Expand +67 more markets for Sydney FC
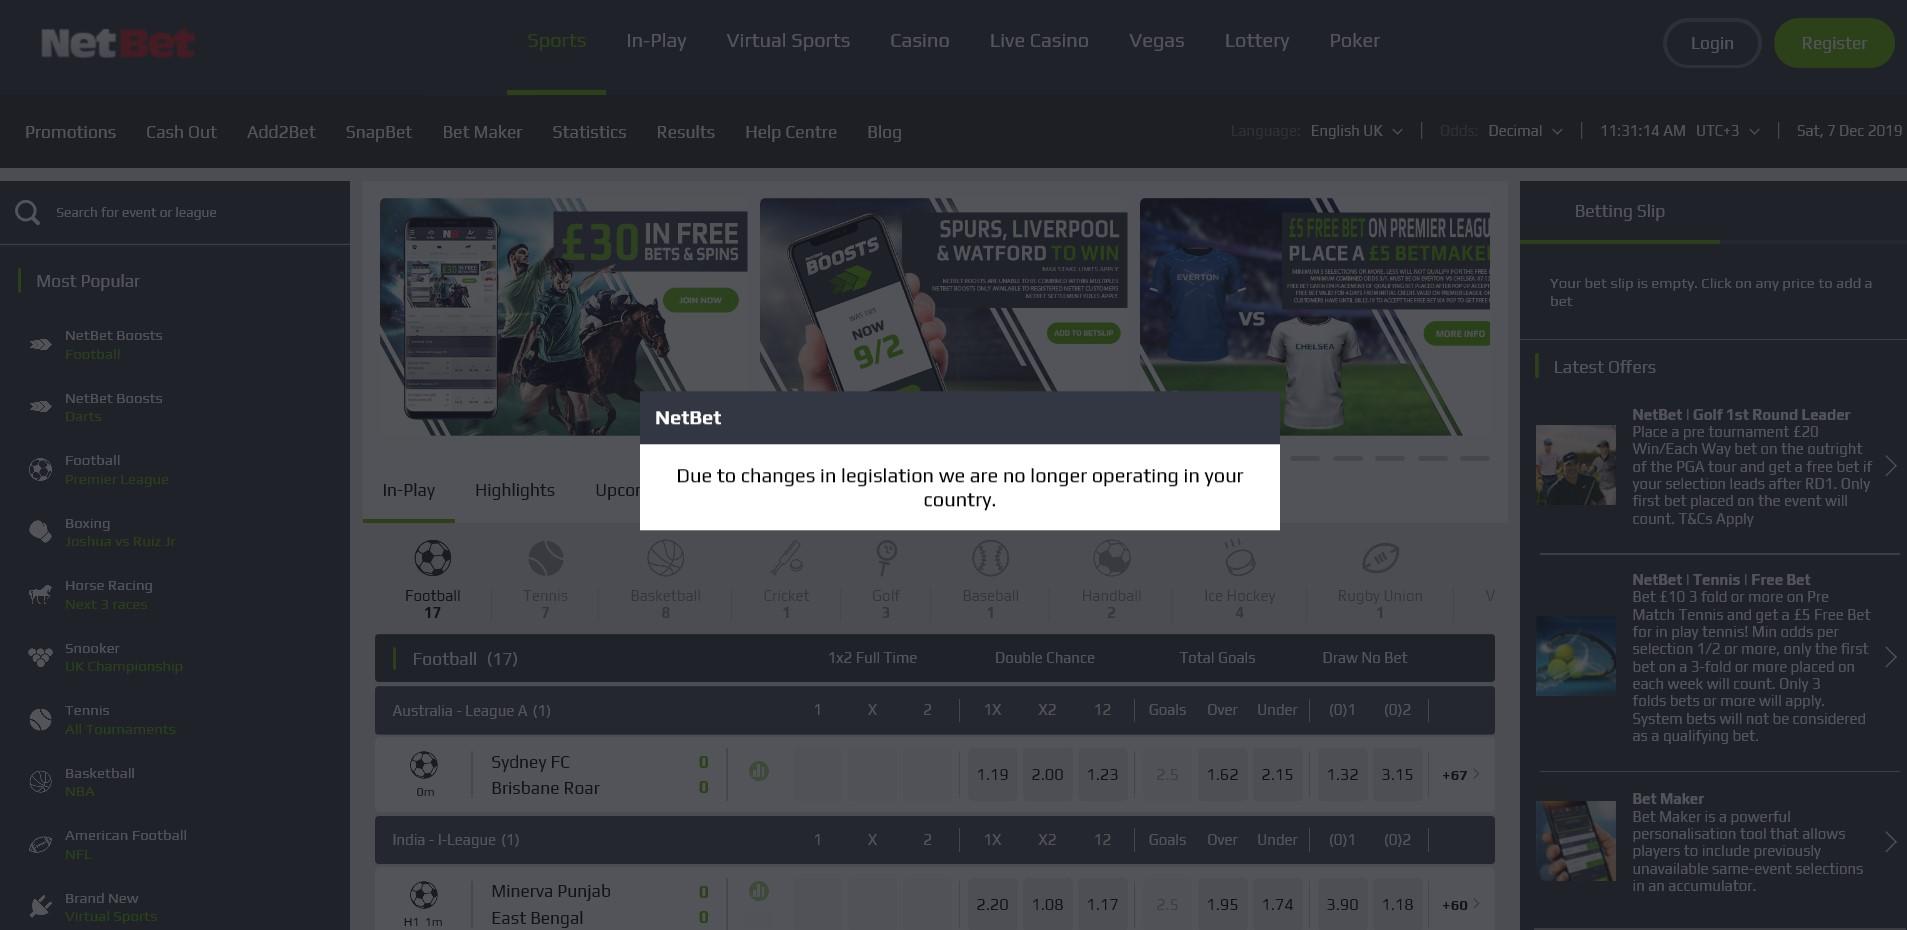Viewport: 1907px width, 930px height. pos(1460,775)
